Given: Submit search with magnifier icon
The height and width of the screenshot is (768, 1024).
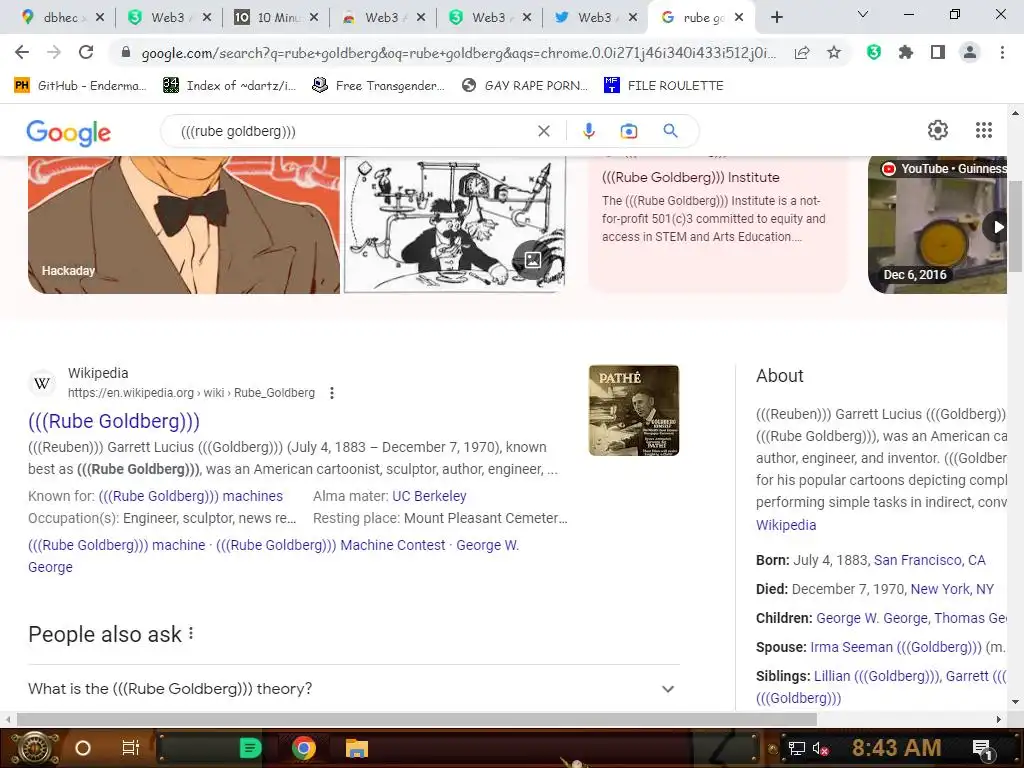Looking at the screenshot, I should click(671, 131).
